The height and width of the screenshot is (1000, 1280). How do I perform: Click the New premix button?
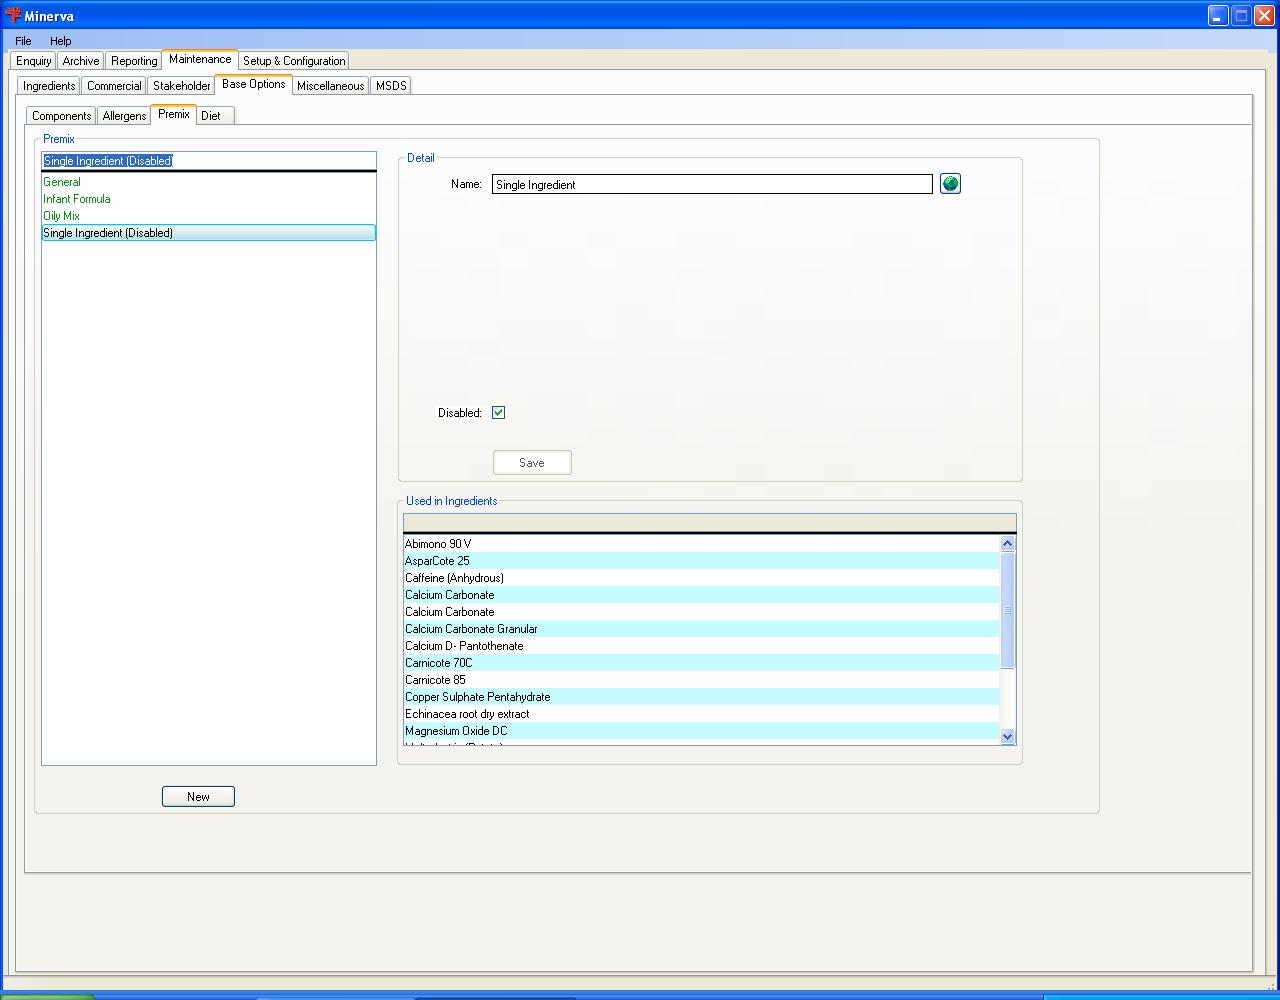[198, 796]
